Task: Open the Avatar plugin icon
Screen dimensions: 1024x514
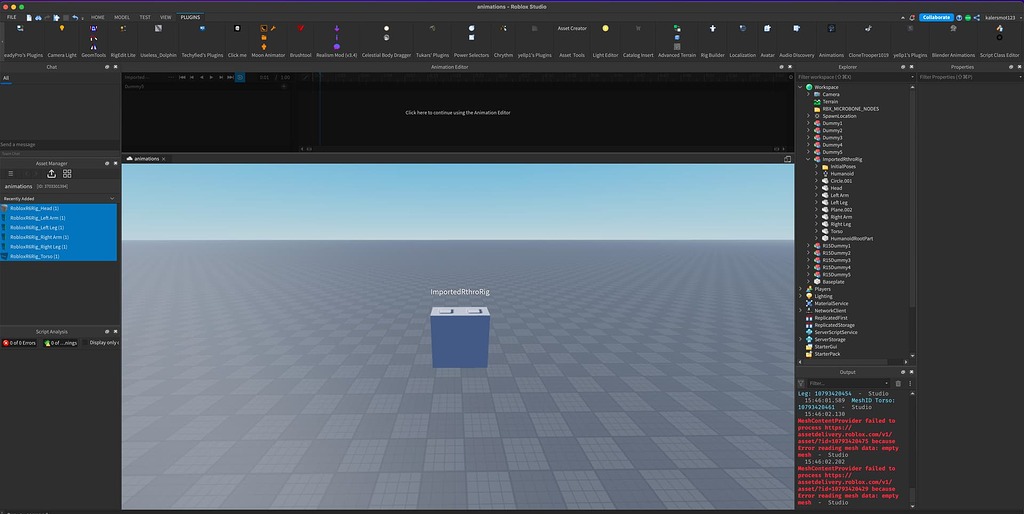Action: tap(767, 28)
